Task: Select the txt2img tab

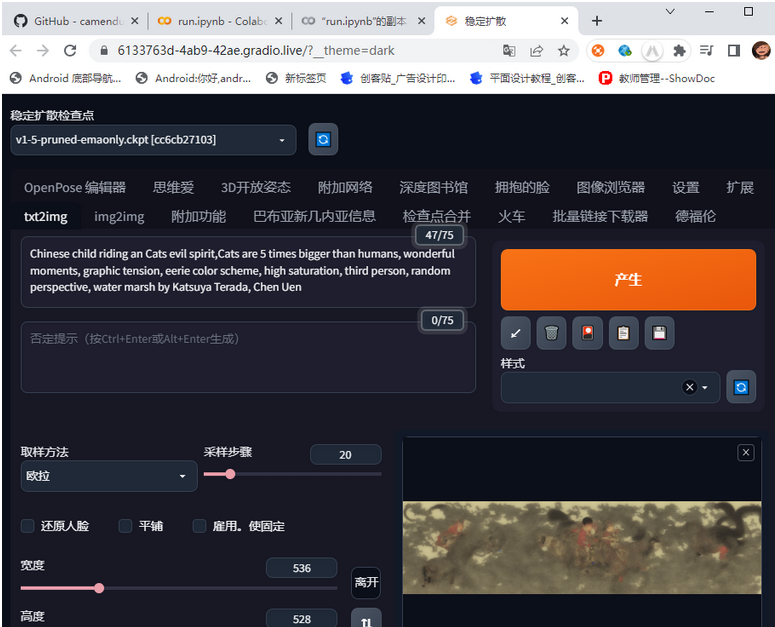Action: click(x=45, y=216)
